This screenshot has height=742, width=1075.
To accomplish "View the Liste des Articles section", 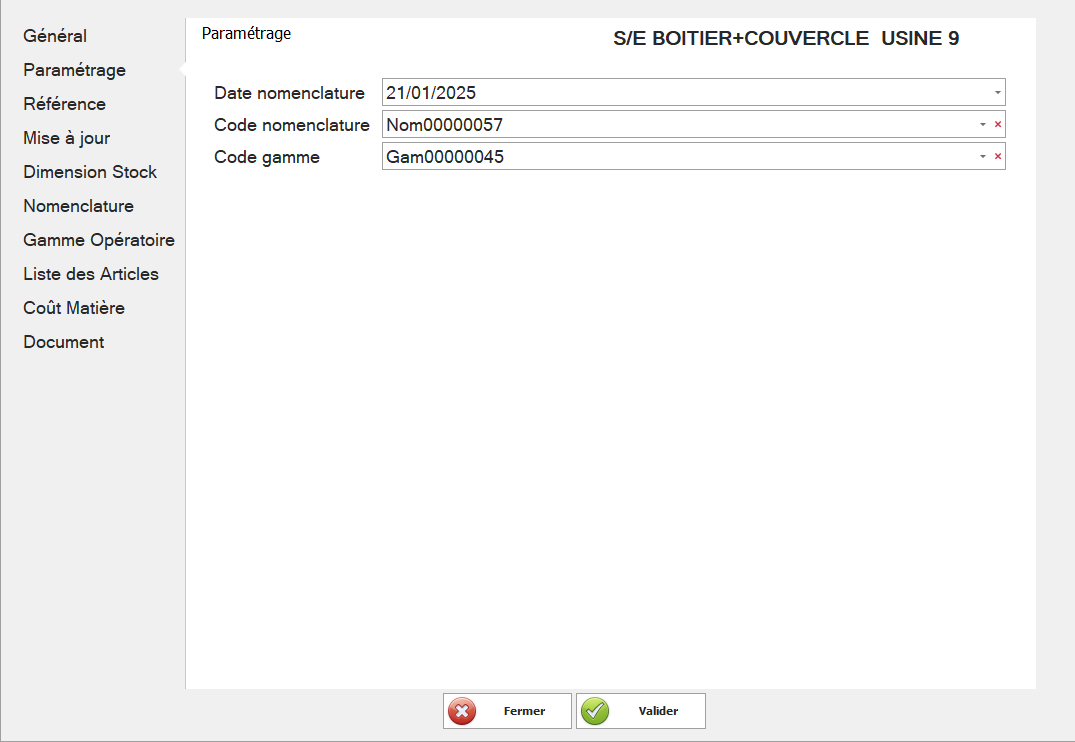I will [x=91, y=274].
